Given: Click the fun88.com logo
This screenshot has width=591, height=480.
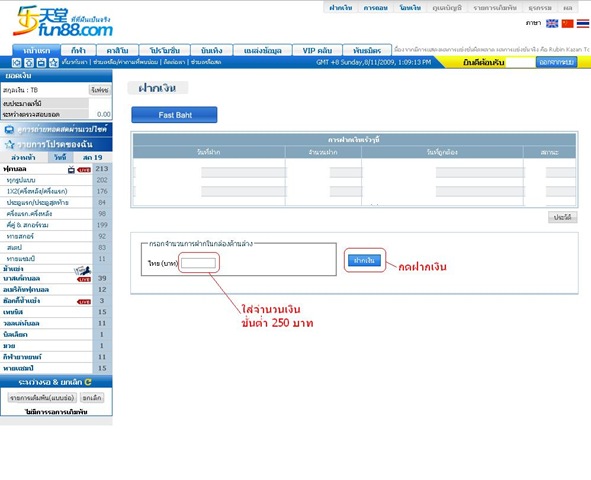Looking at the screenshot, I should pos(63,22).
